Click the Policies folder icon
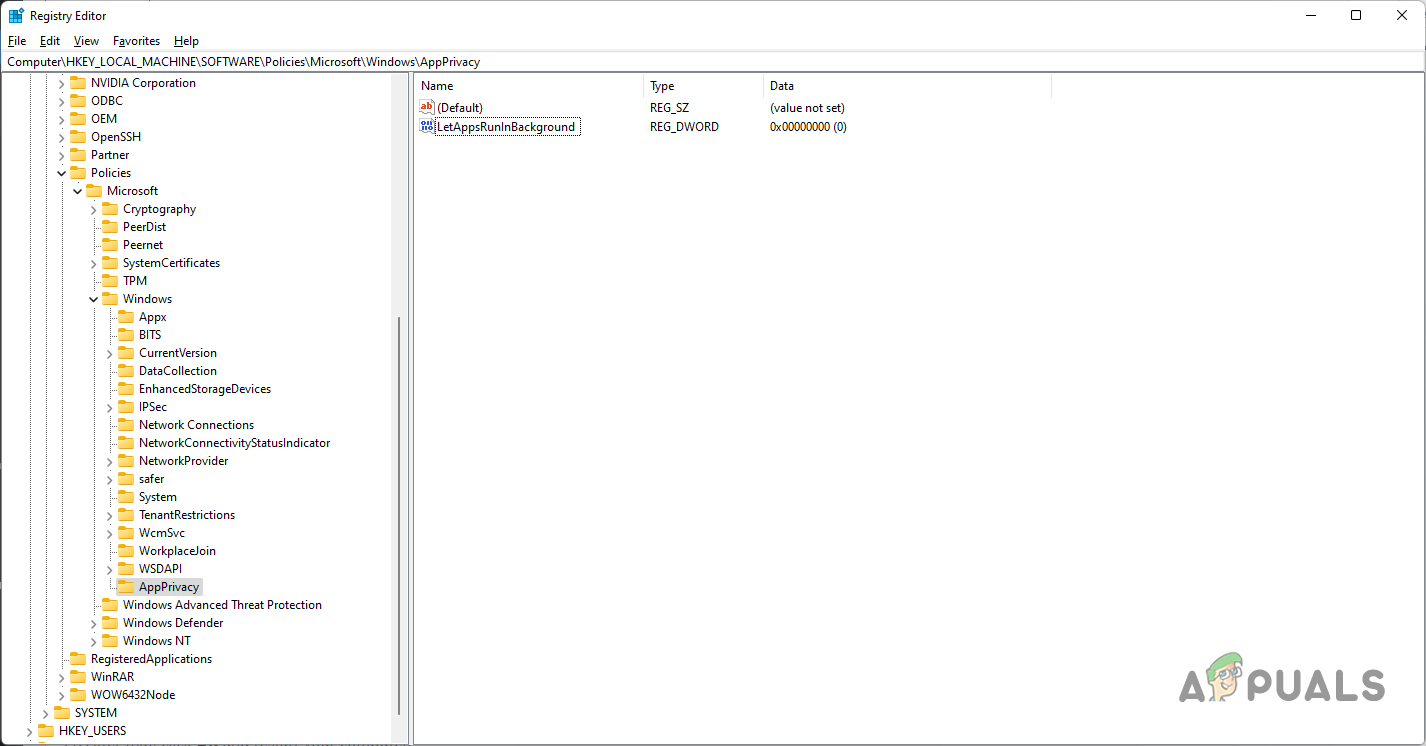Viewport: 1426px width, 746px height. tap(77, 173)
